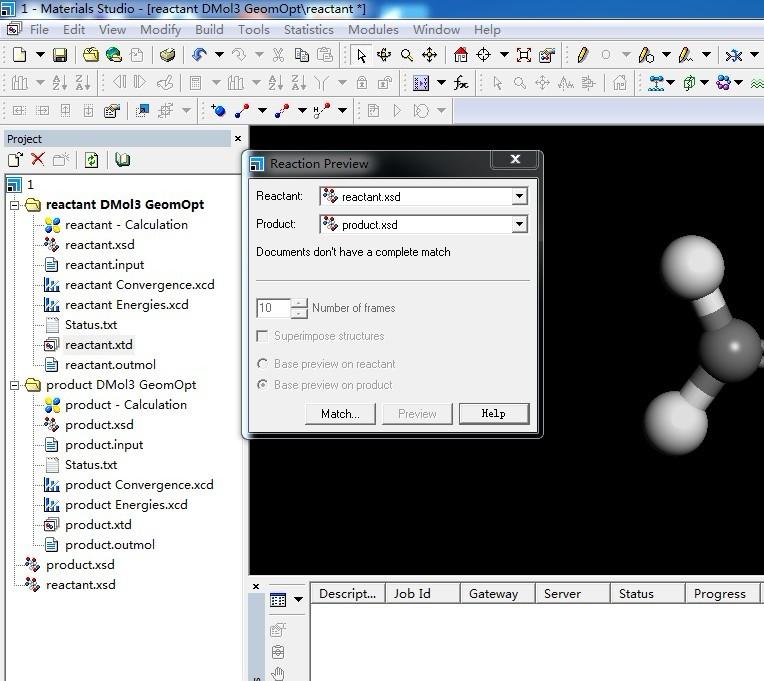Click the green Refresh icon in Project panel
Viewport: 764px width, 681px height.
[x=91, y=160]
